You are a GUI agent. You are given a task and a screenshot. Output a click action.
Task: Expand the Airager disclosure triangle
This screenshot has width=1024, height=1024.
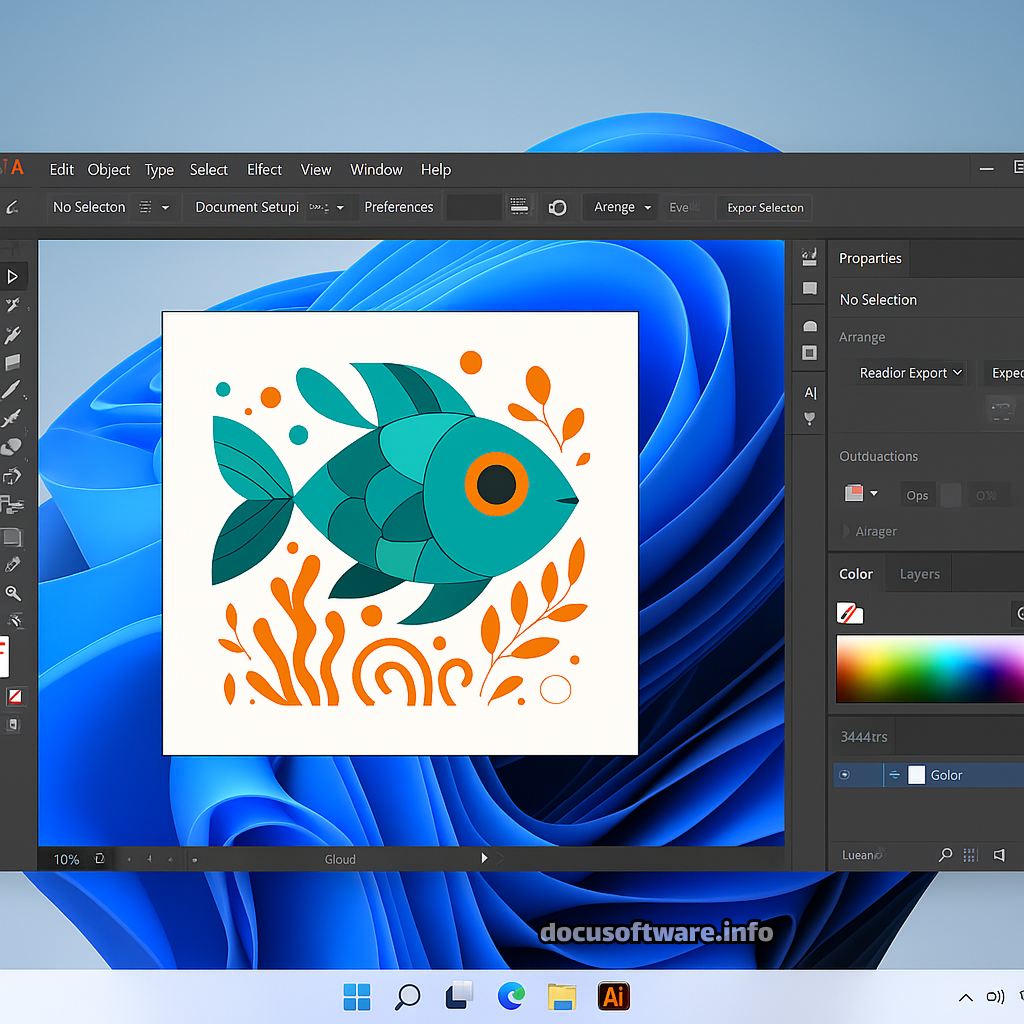coord(846,531)
